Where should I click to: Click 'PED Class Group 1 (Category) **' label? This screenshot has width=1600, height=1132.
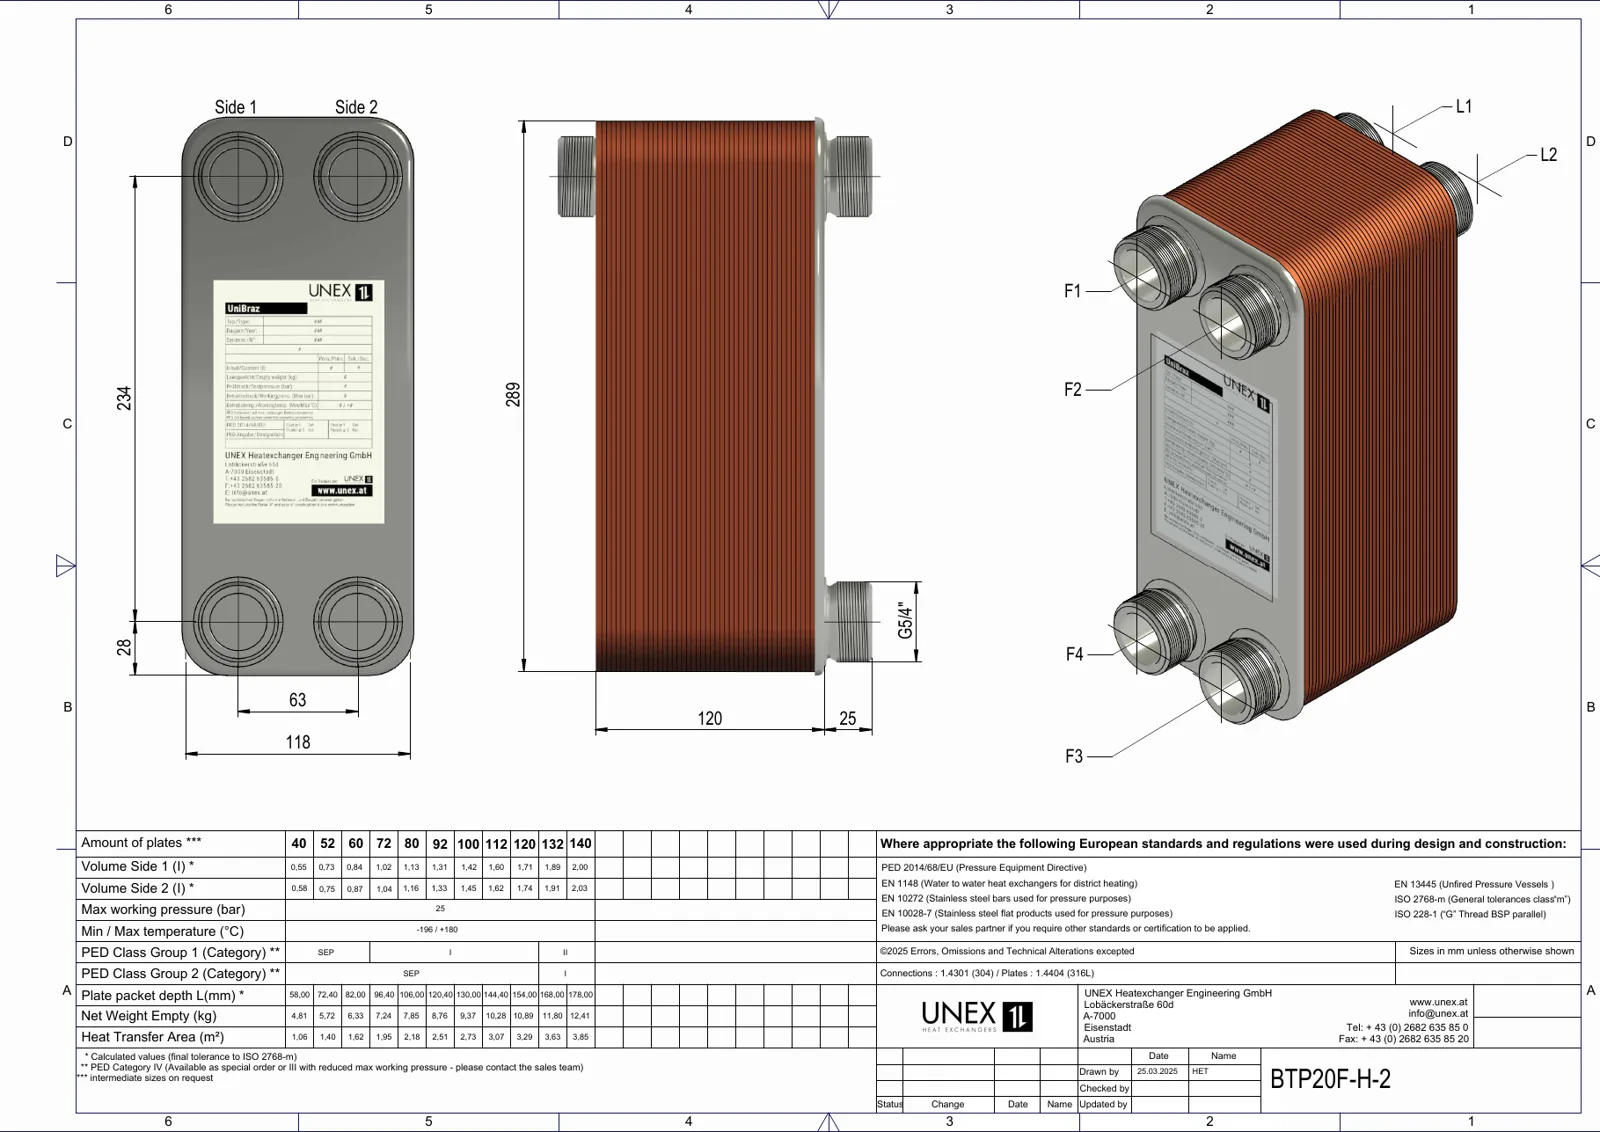[x=180, y=952]
